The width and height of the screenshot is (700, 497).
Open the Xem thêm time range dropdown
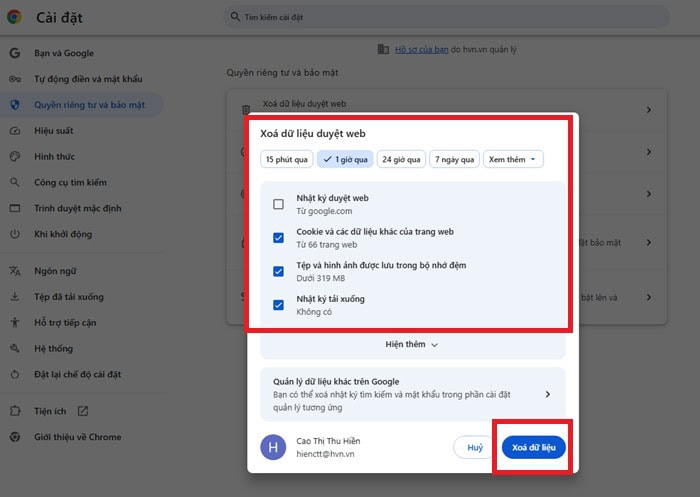[x=513, y=159]
